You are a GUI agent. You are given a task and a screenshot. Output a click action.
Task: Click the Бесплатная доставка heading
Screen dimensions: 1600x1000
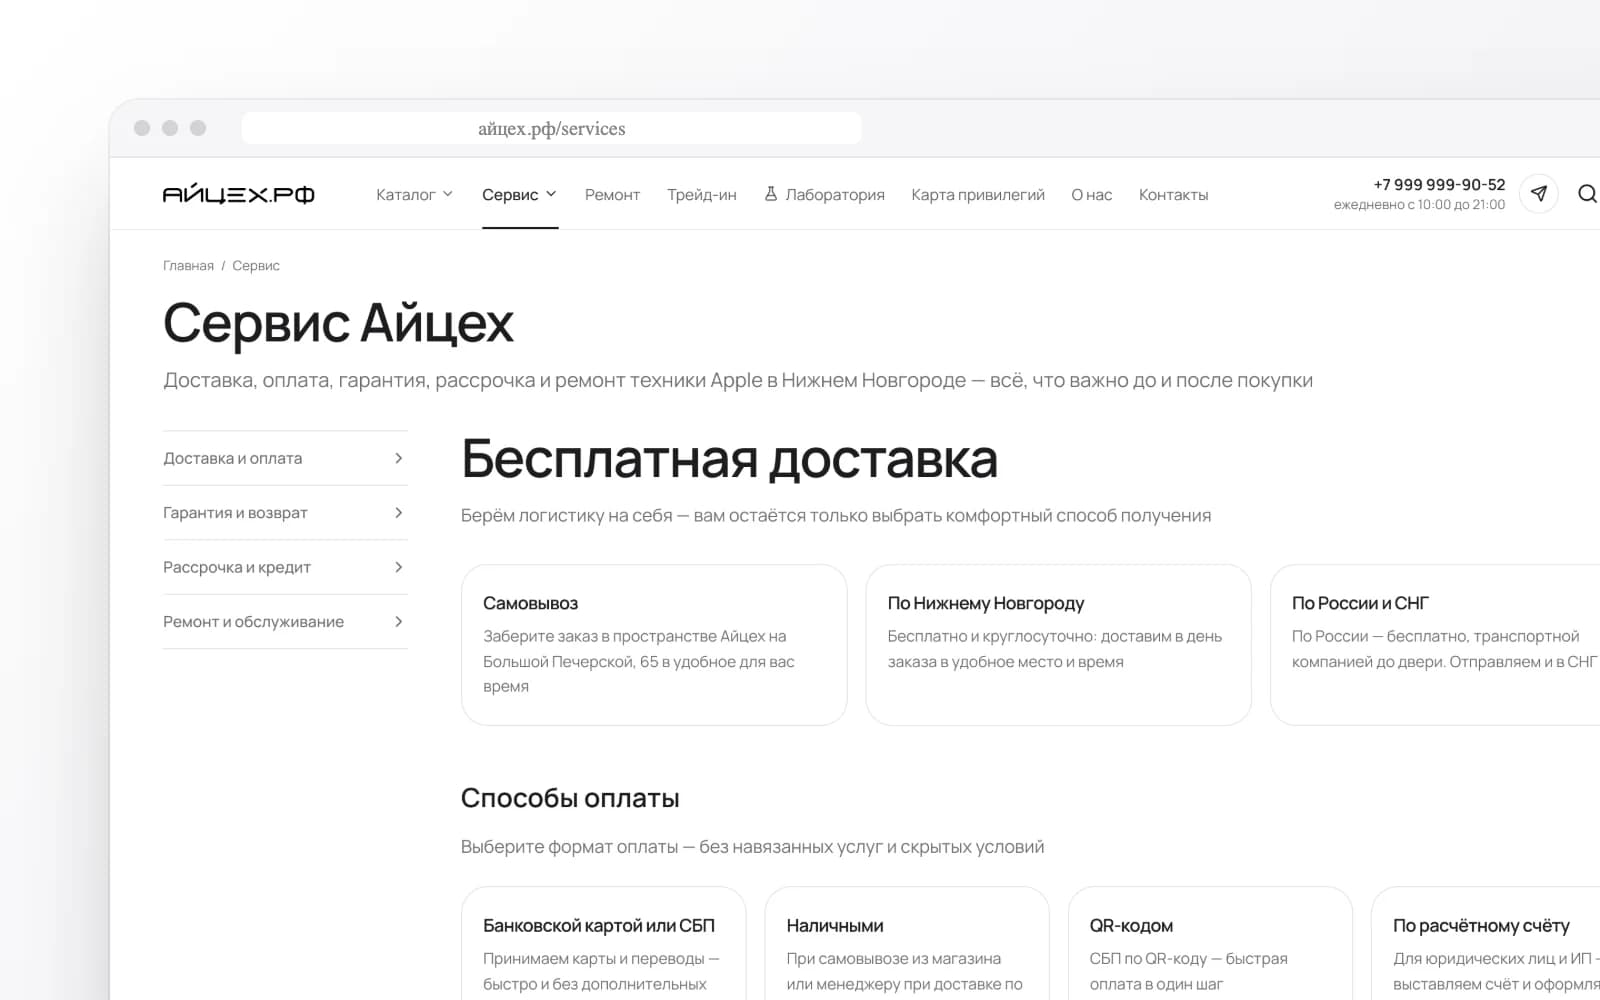(x=729, y=460)
